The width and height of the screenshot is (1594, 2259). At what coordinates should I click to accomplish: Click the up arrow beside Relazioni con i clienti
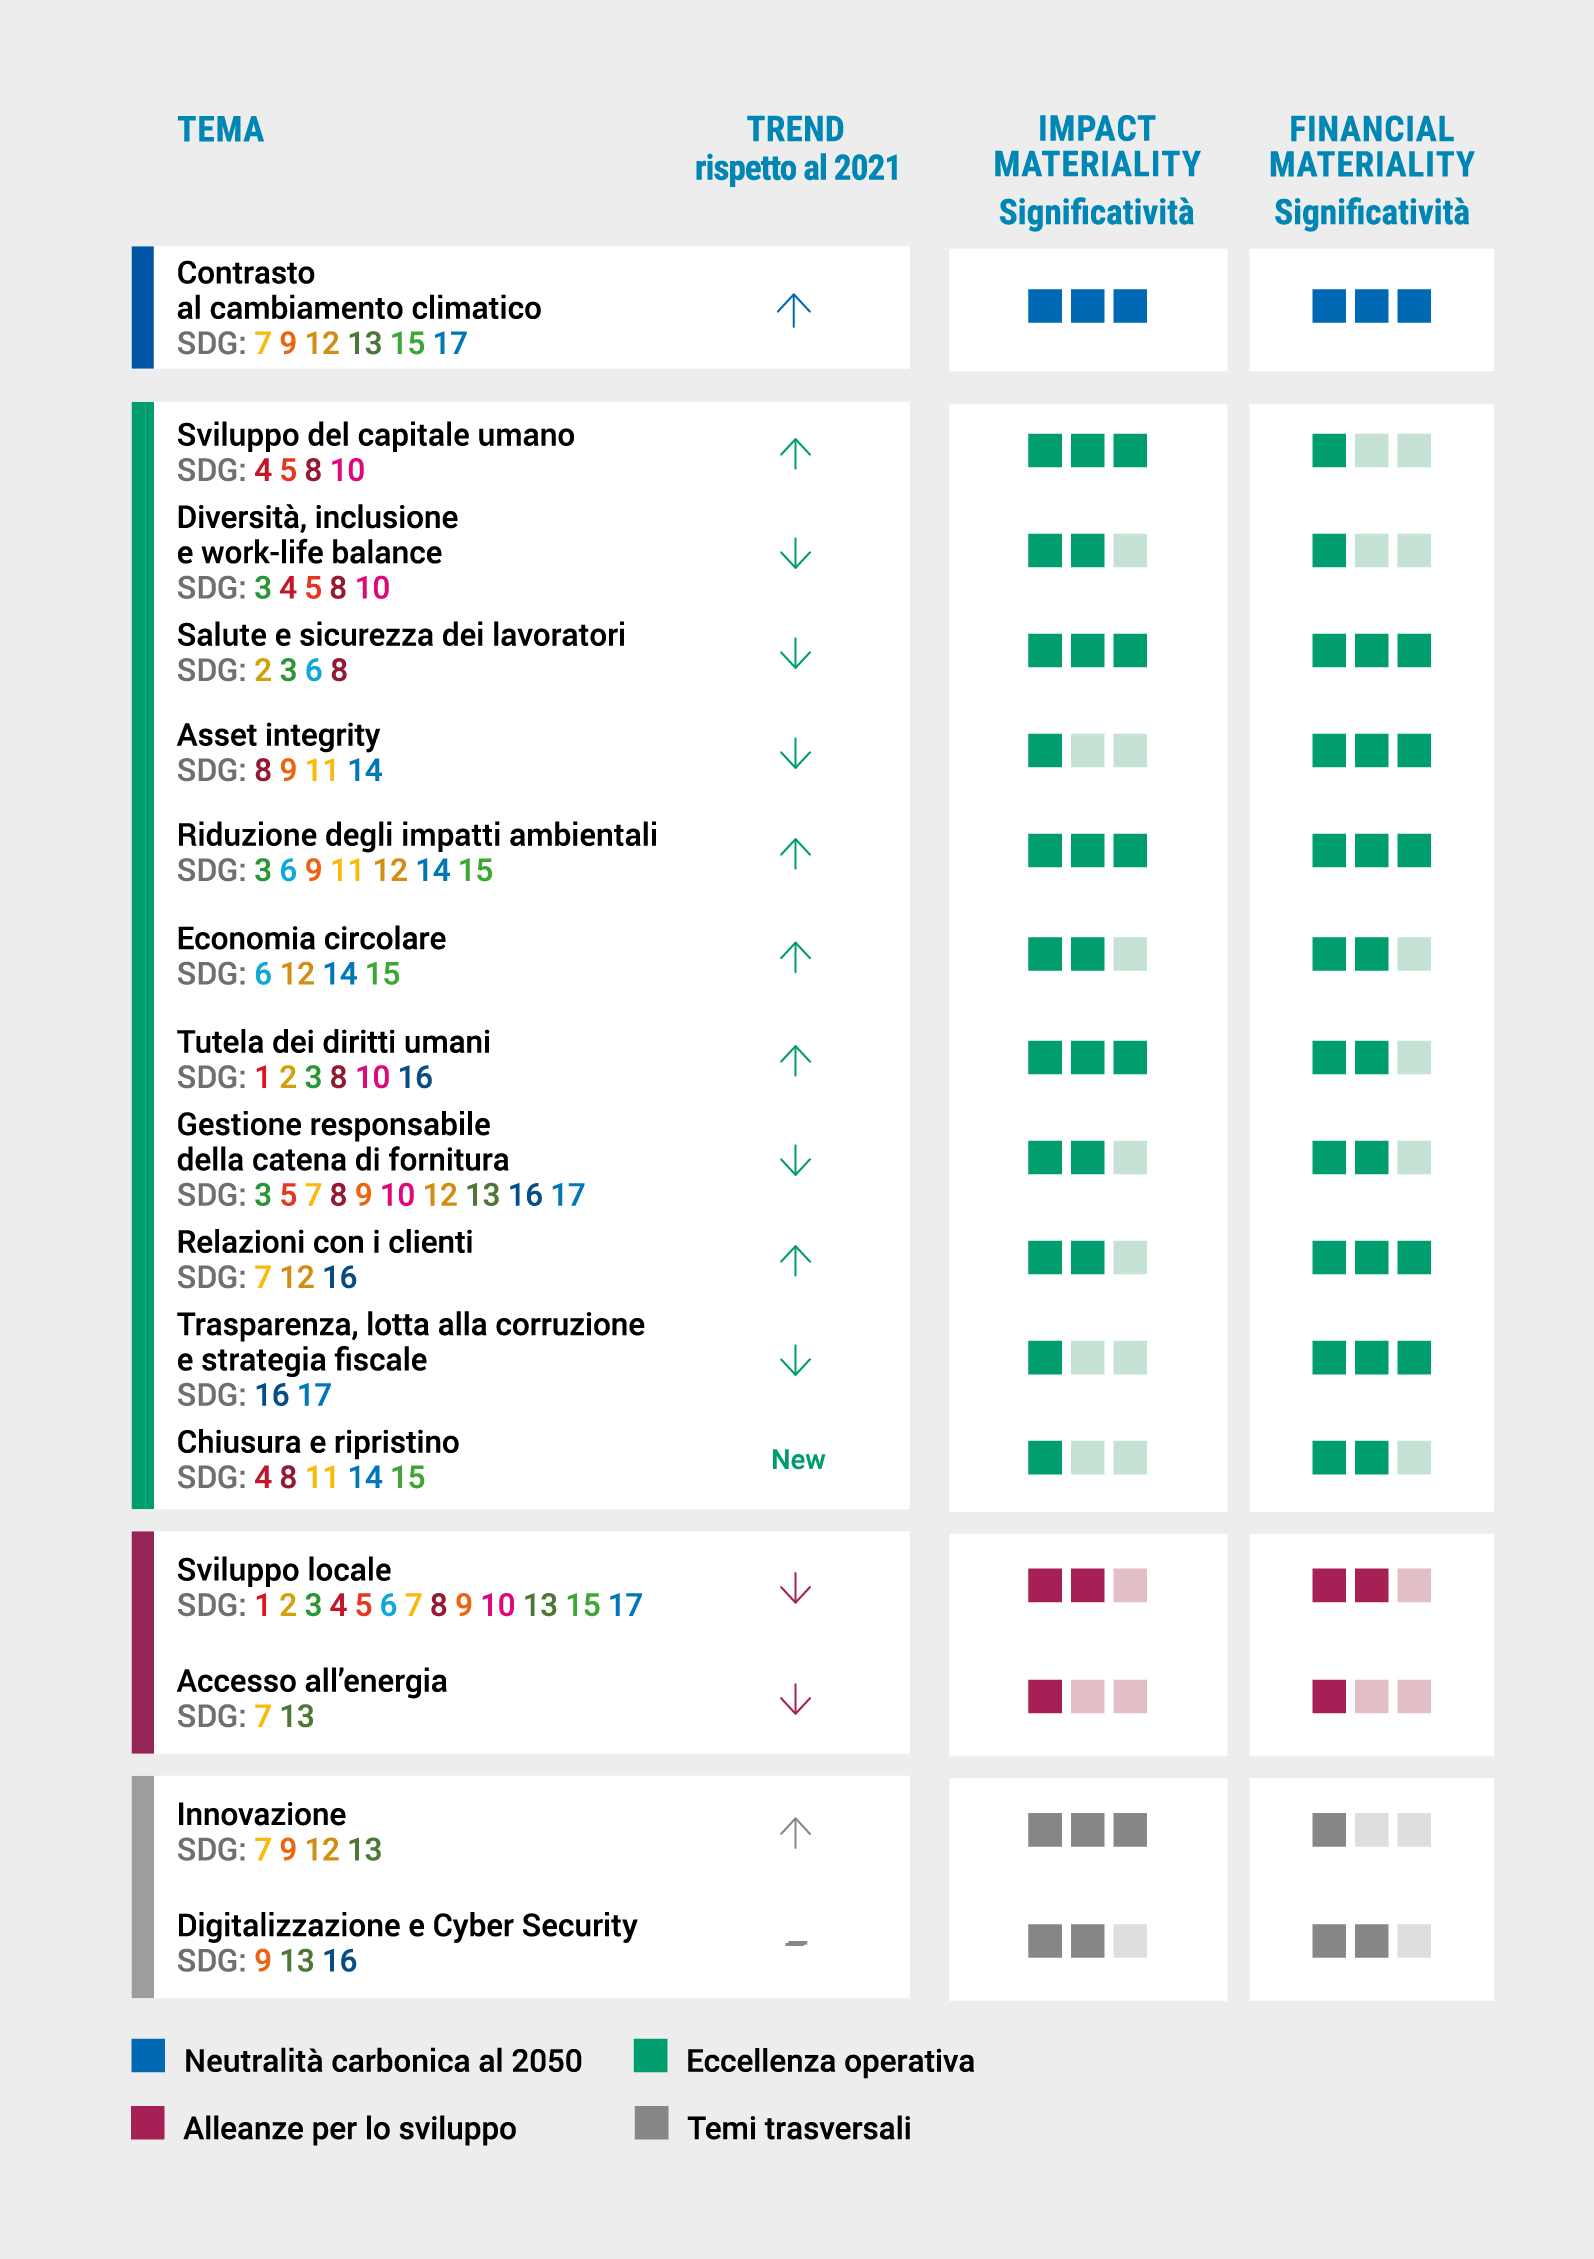(x=795, y=1260)
